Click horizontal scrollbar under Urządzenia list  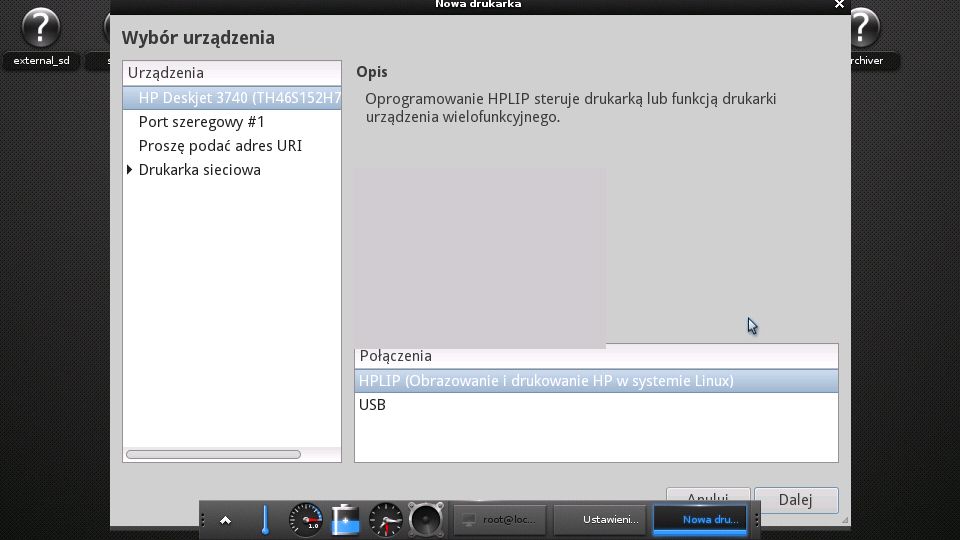click(x=213, y=454)
